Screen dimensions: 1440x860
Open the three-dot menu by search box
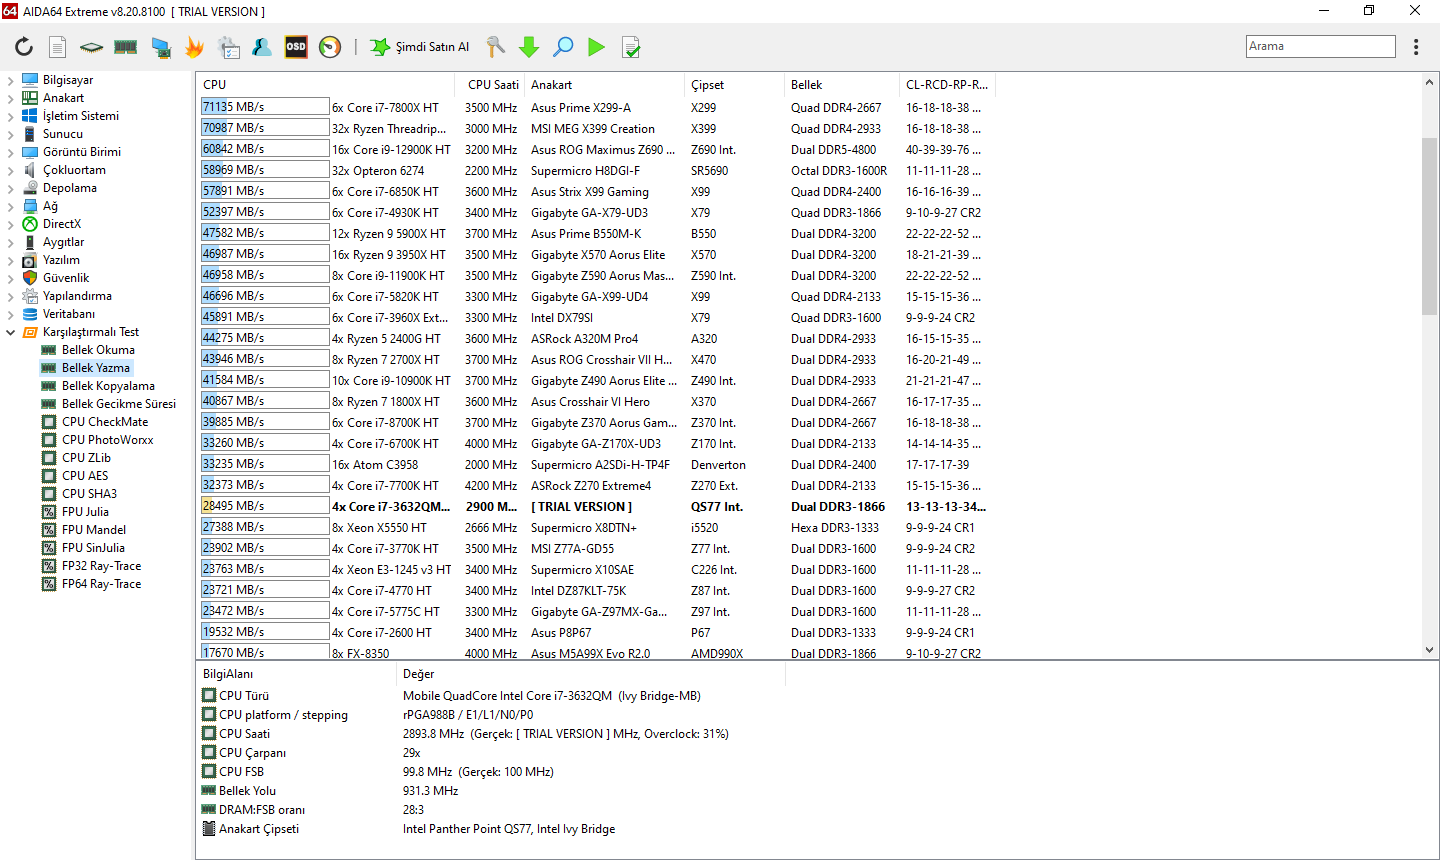point(1416,47)
